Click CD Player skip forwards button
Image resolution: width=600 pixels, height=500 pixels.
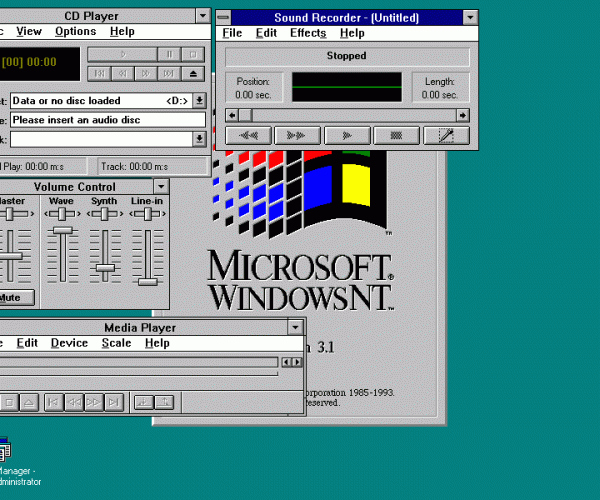146,73
